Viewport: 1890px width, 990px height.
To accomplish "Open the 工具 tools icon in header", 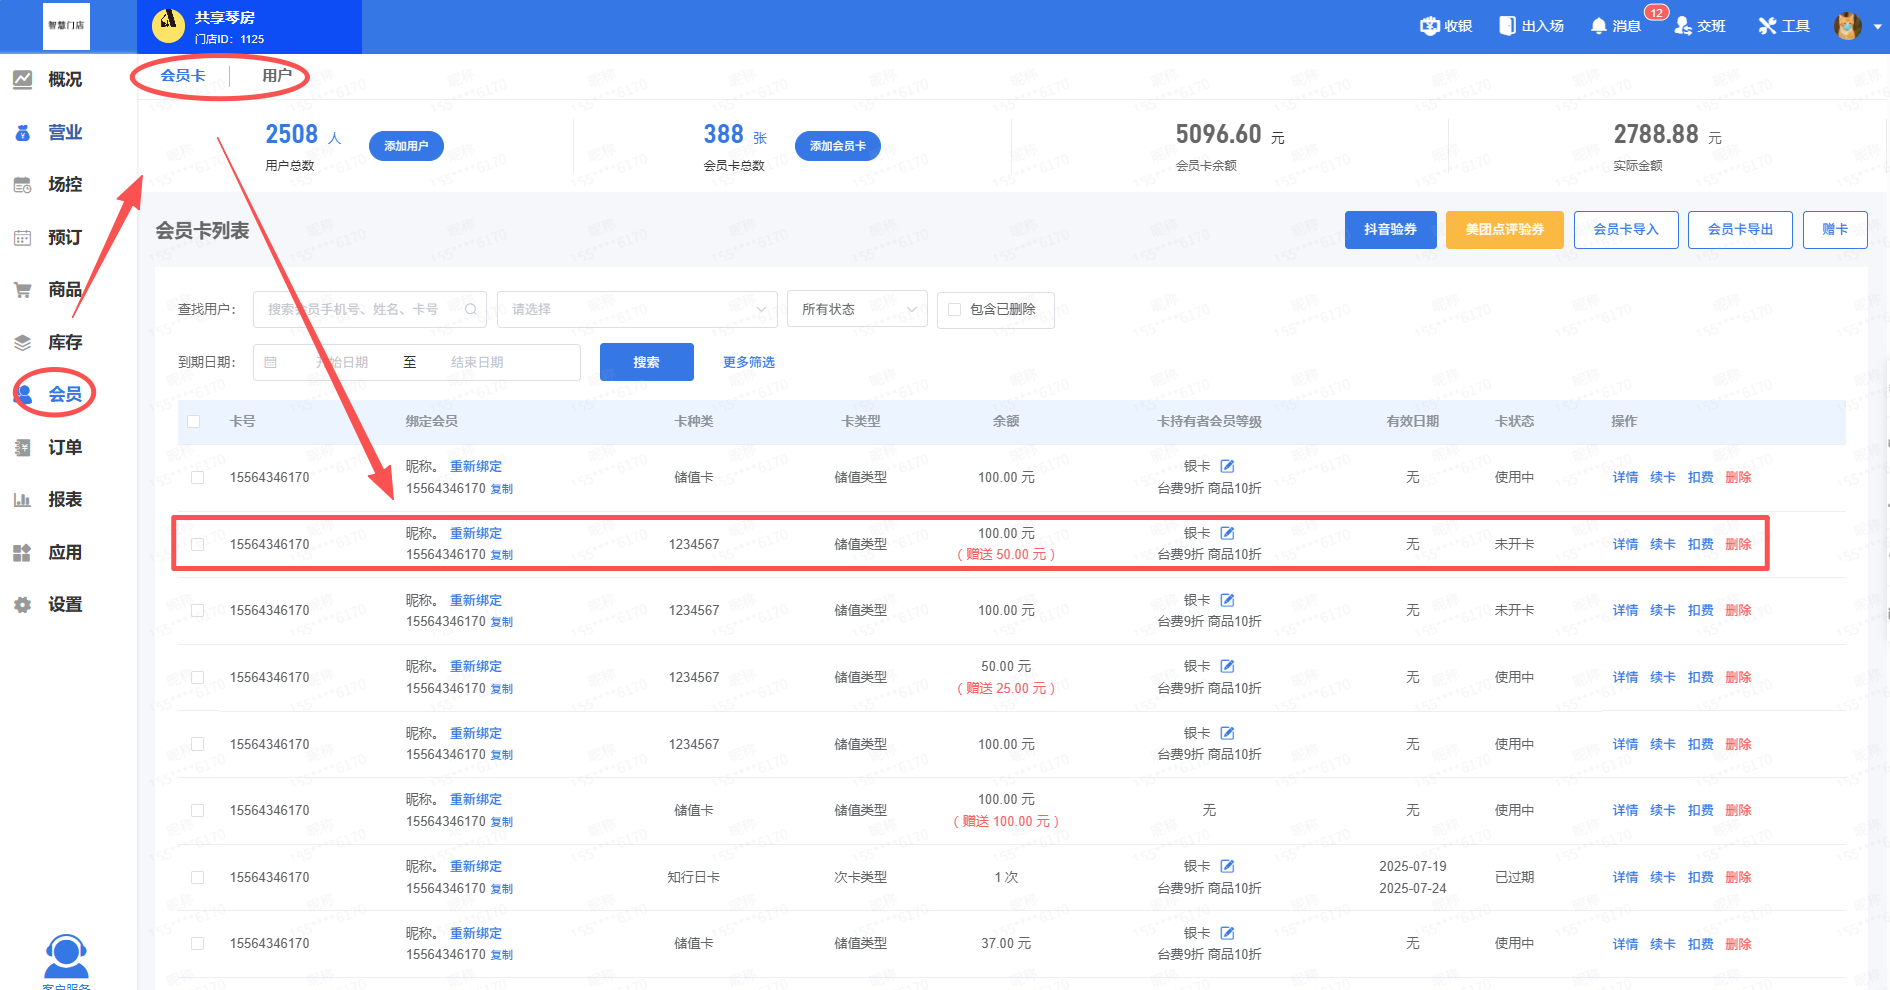I will 1767,26.
